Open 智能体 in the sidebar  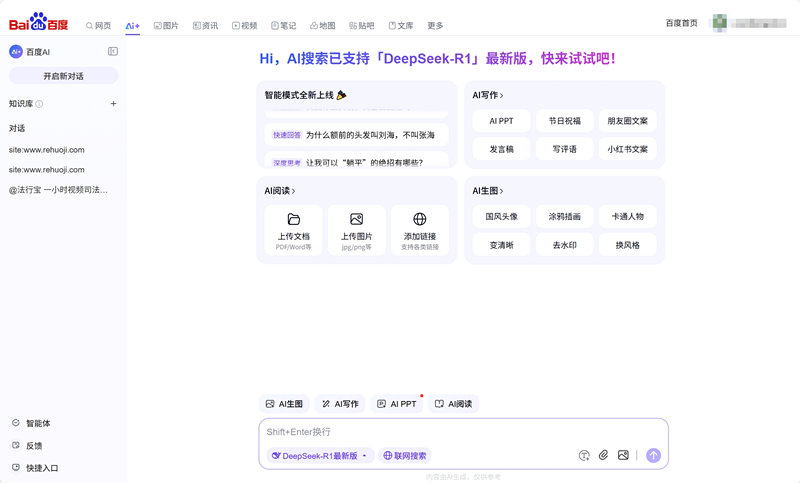point(31,423)
